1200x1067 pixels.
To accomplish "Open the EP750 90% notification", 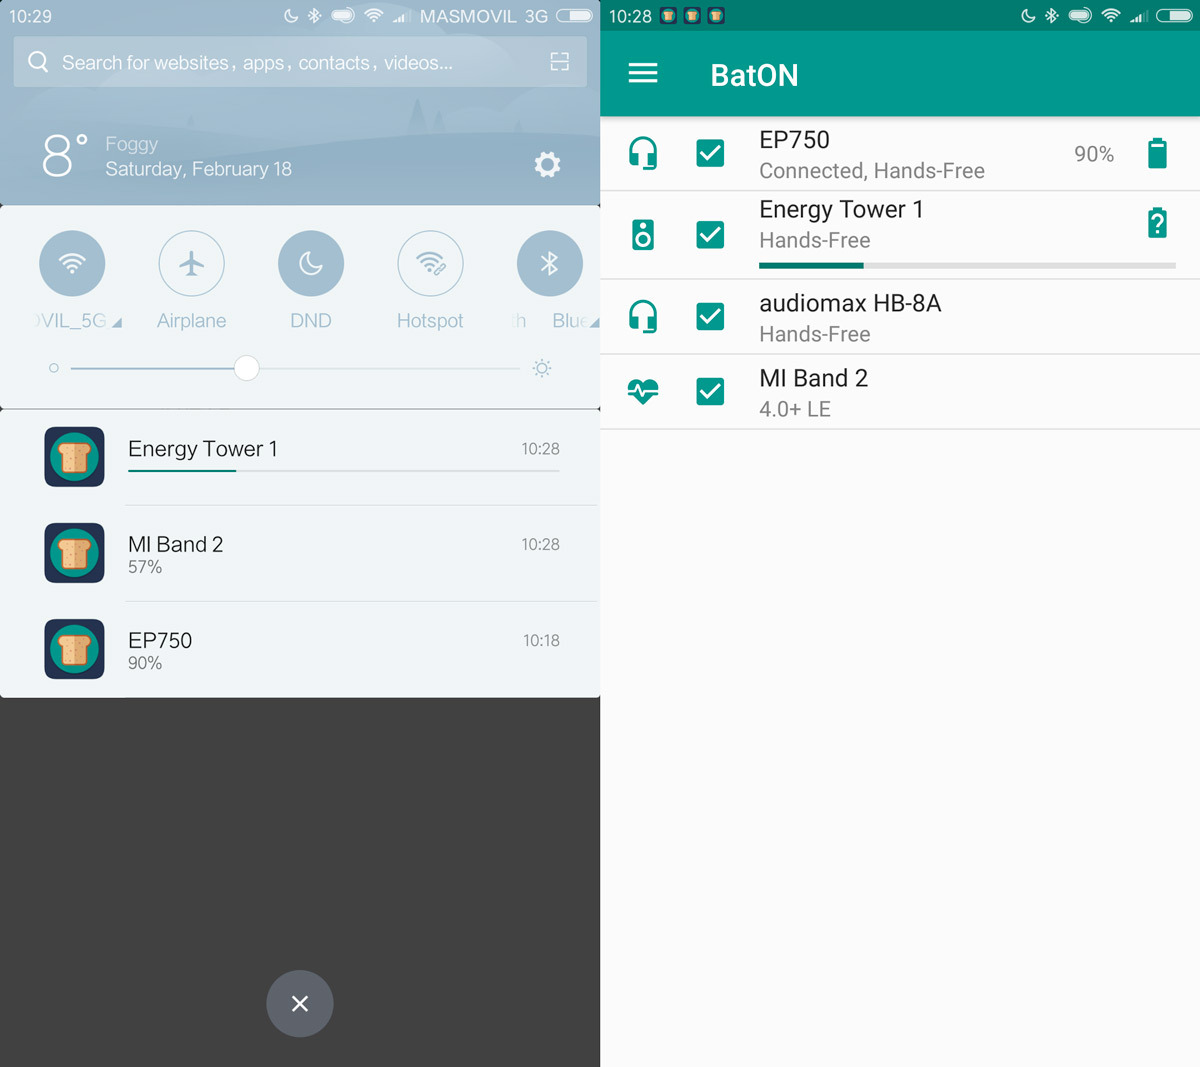I will (300, 649).
